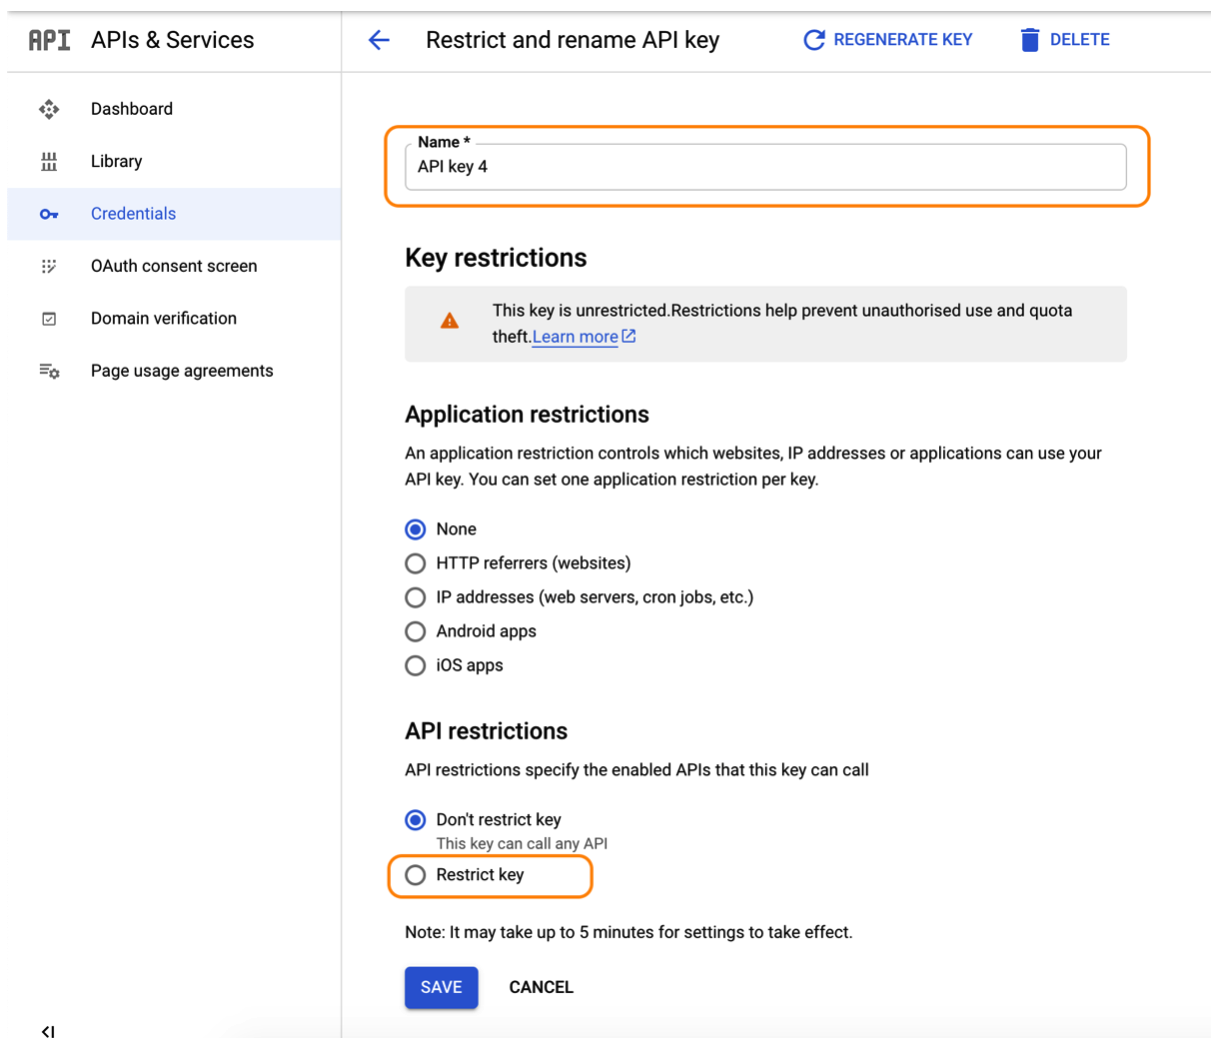Click the Delete trash can icon
The image size is (1218, 1038).
point(1029,39)
